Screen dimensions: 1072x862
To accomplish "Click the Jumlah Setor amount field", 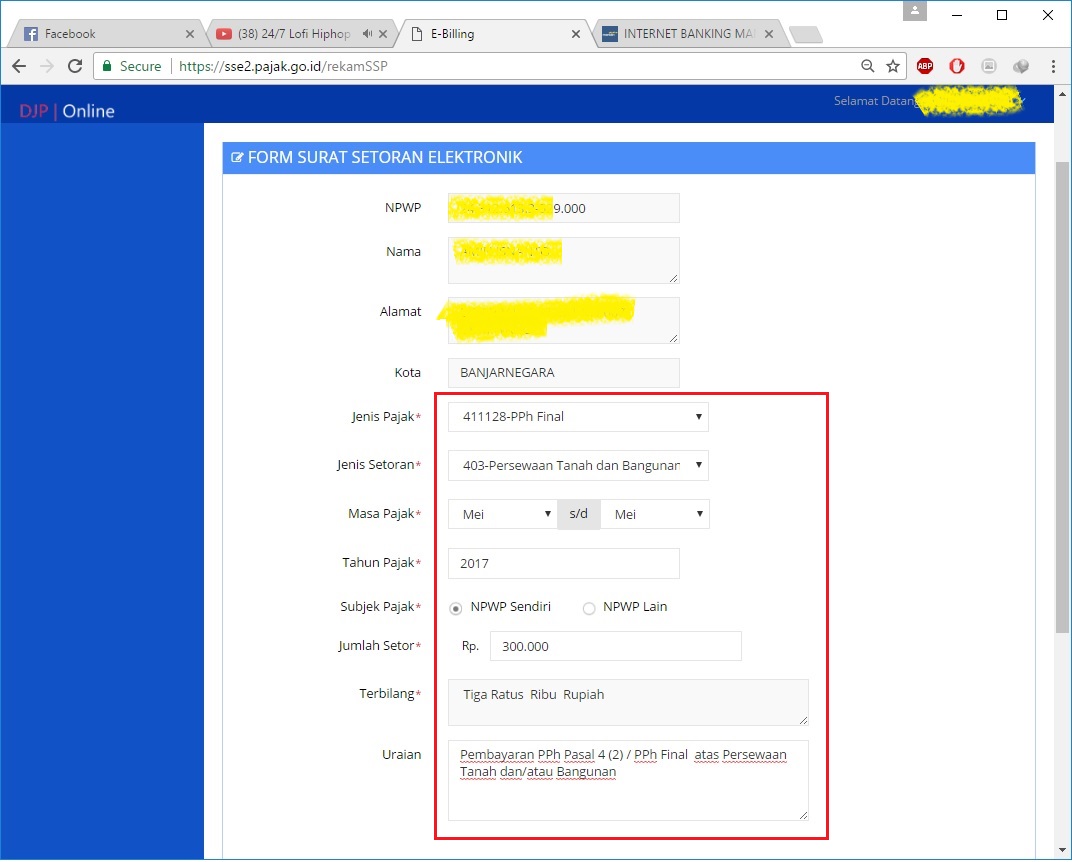I will click(x=615, y=646).
